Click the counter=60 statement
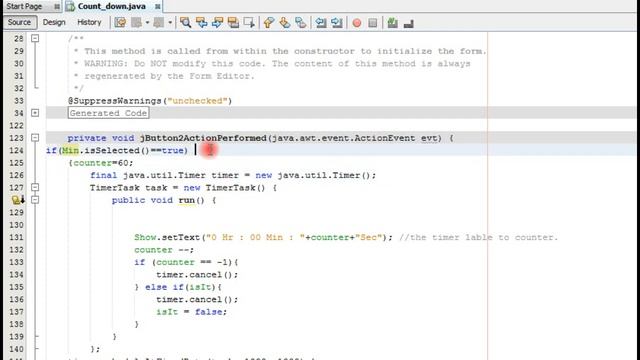 pyautogui.click(x=103, y=163)
